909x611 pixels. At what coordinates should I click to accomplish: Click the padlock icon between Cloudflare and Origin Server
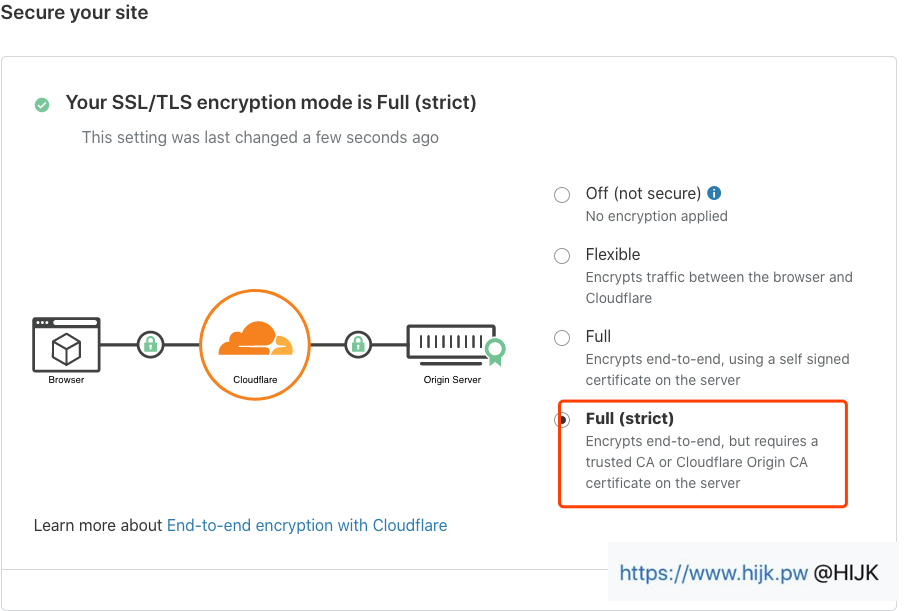point(357,343)
